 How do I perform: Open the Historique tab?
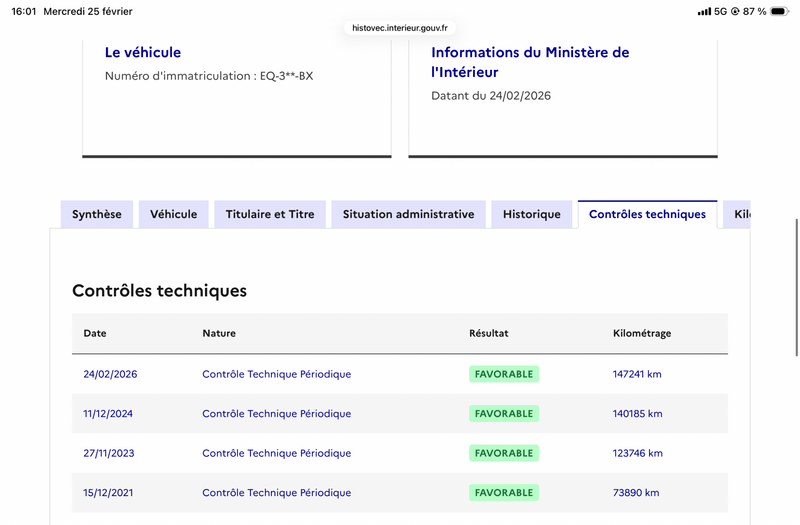pyautogui.click(x=532, y=214)
